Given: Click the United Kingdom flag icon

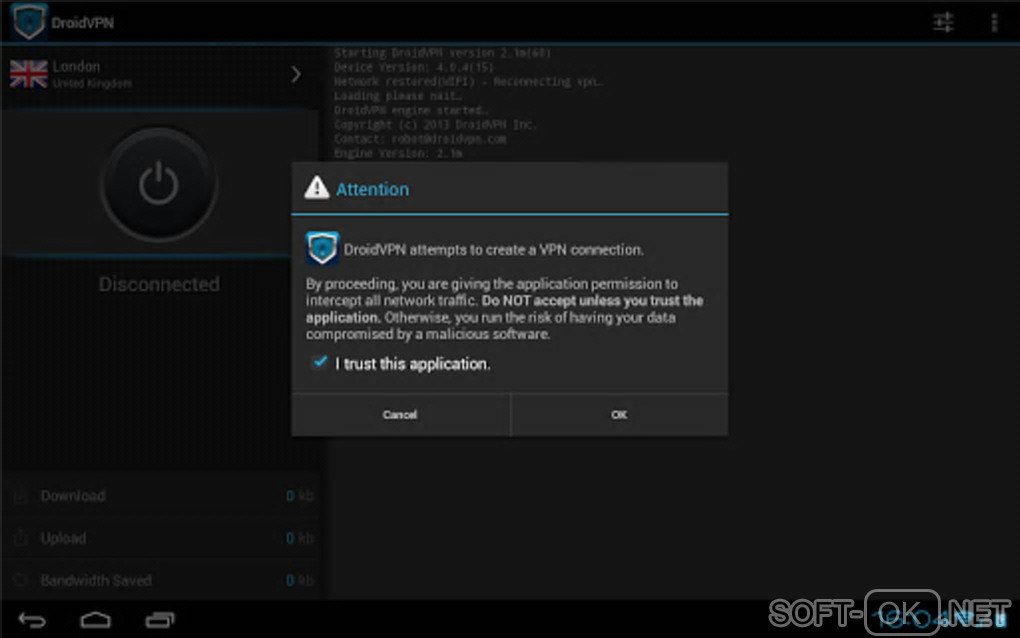Looking at the screenshot, I should click(29, 74).
